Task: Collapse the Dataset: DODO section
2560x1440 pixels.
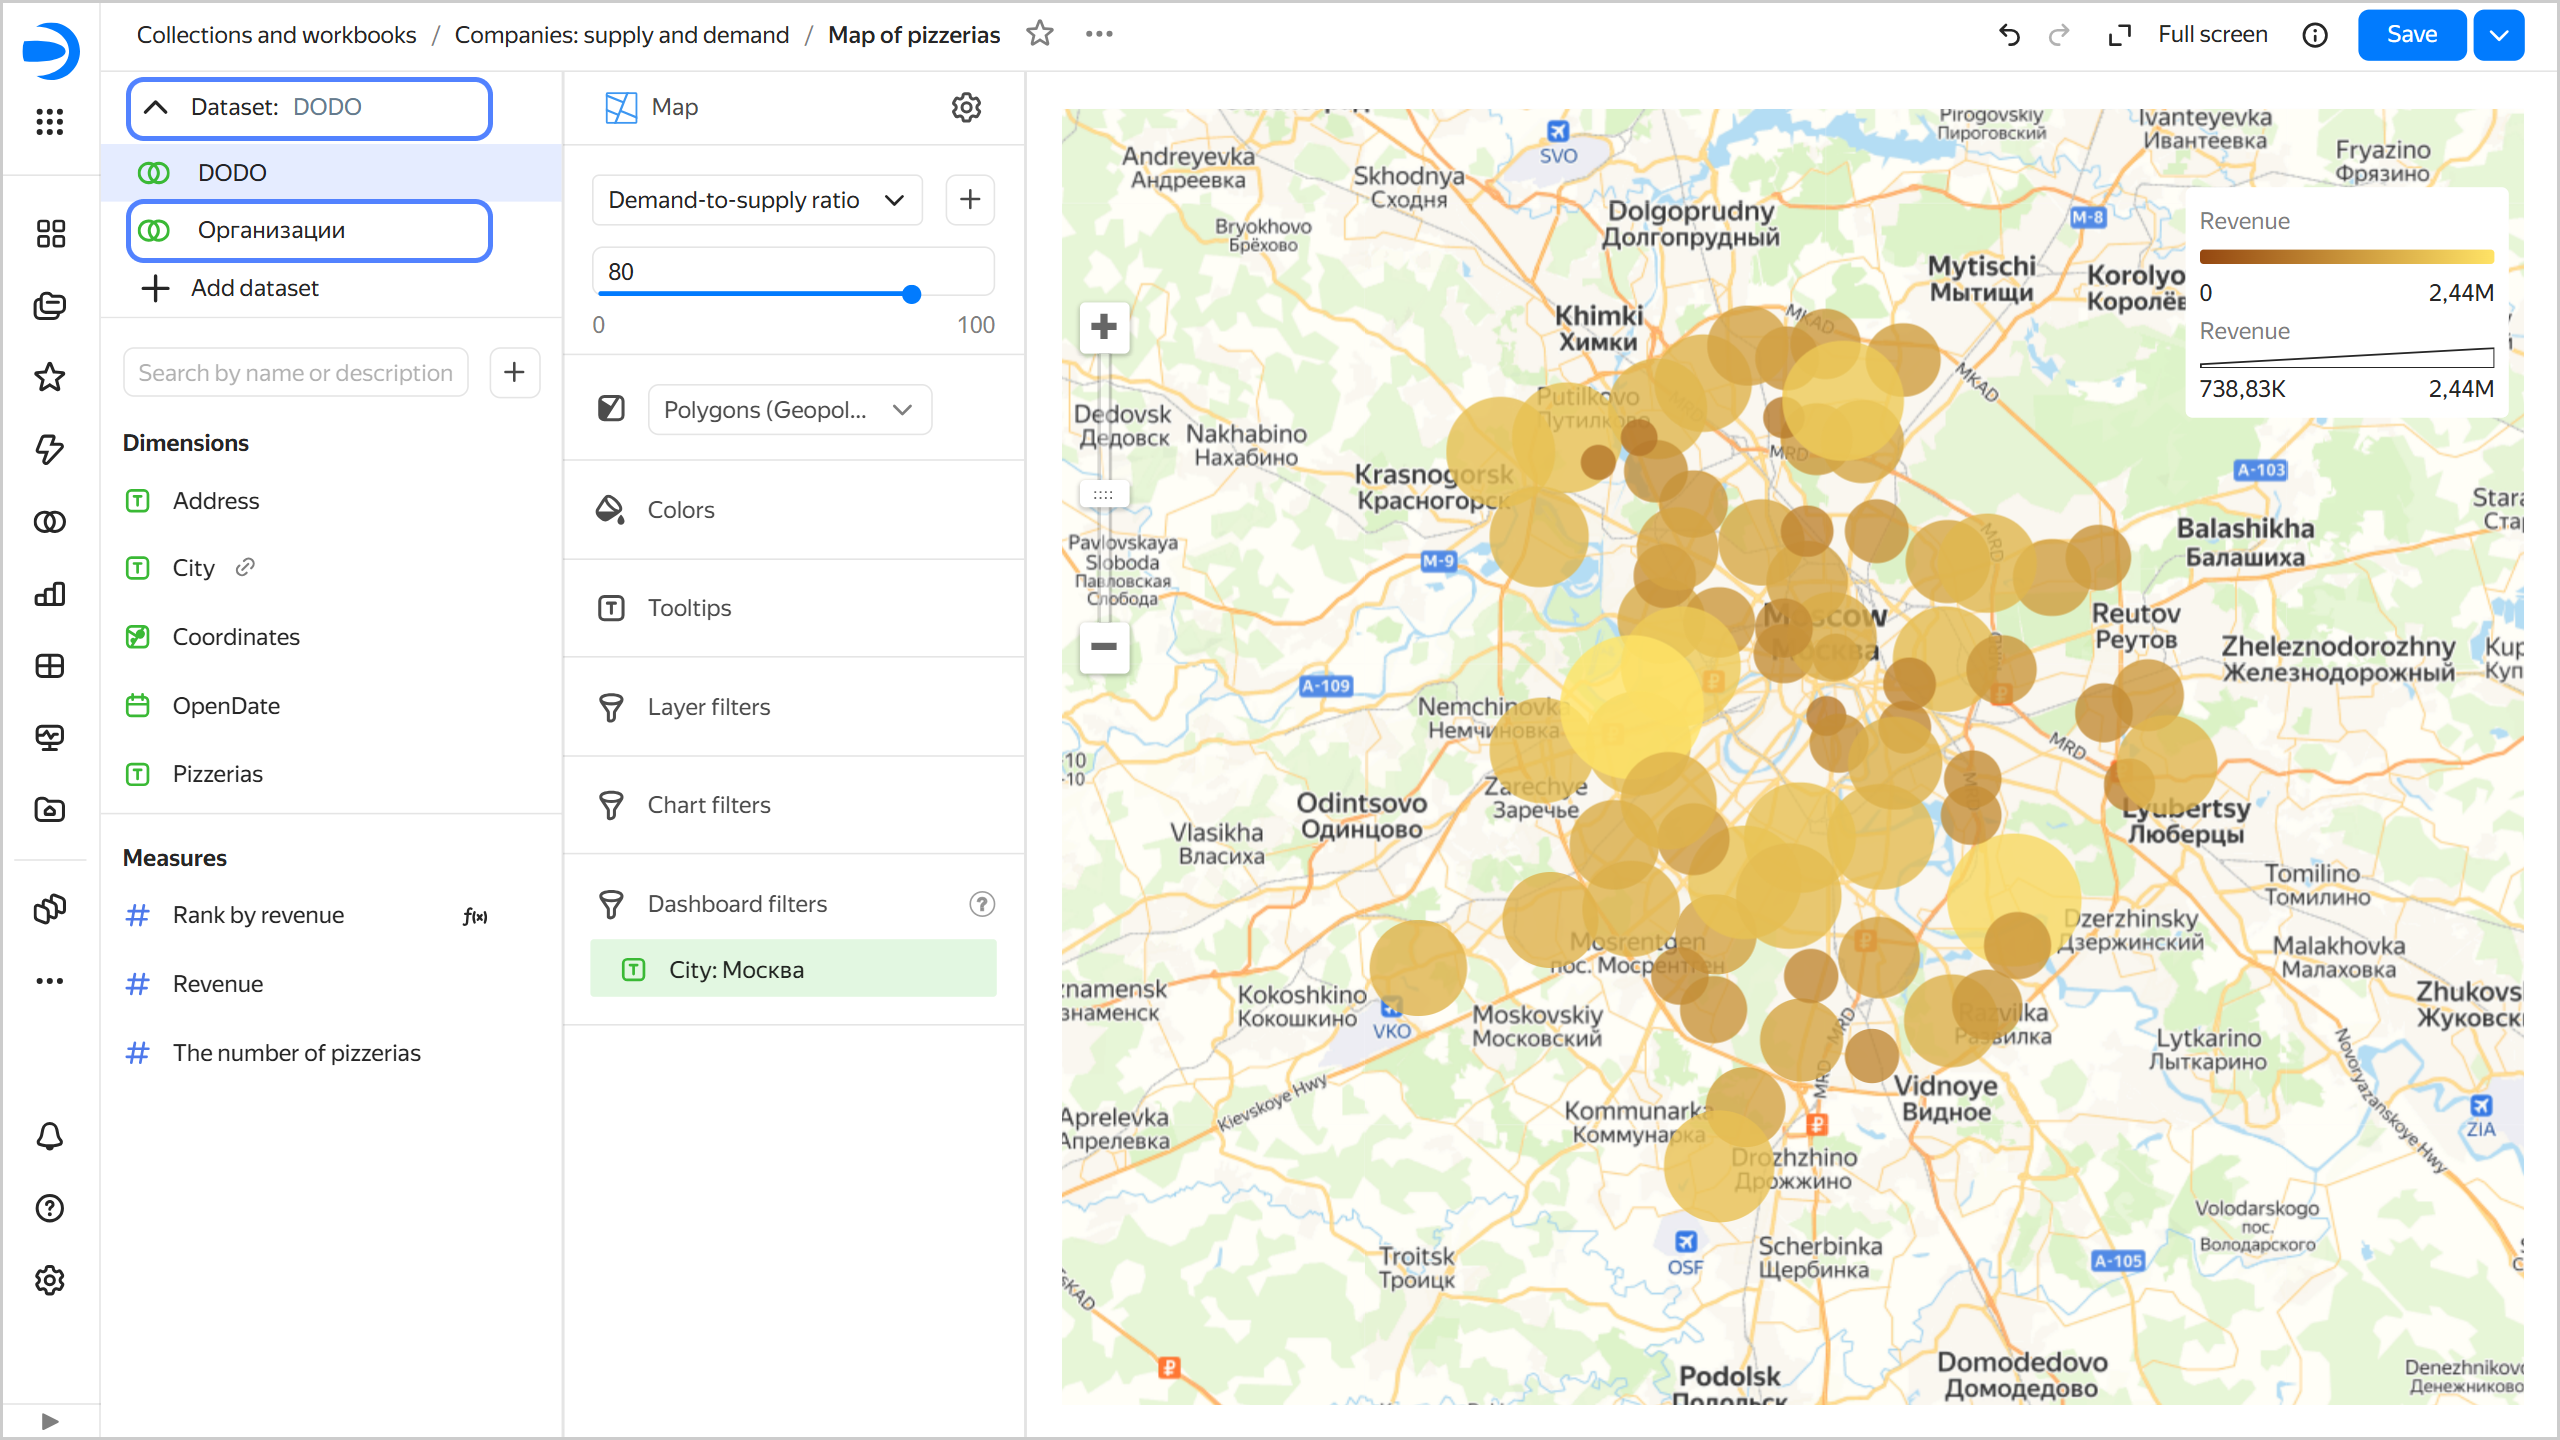Action: pyautogui.click(x=156, y=107)
